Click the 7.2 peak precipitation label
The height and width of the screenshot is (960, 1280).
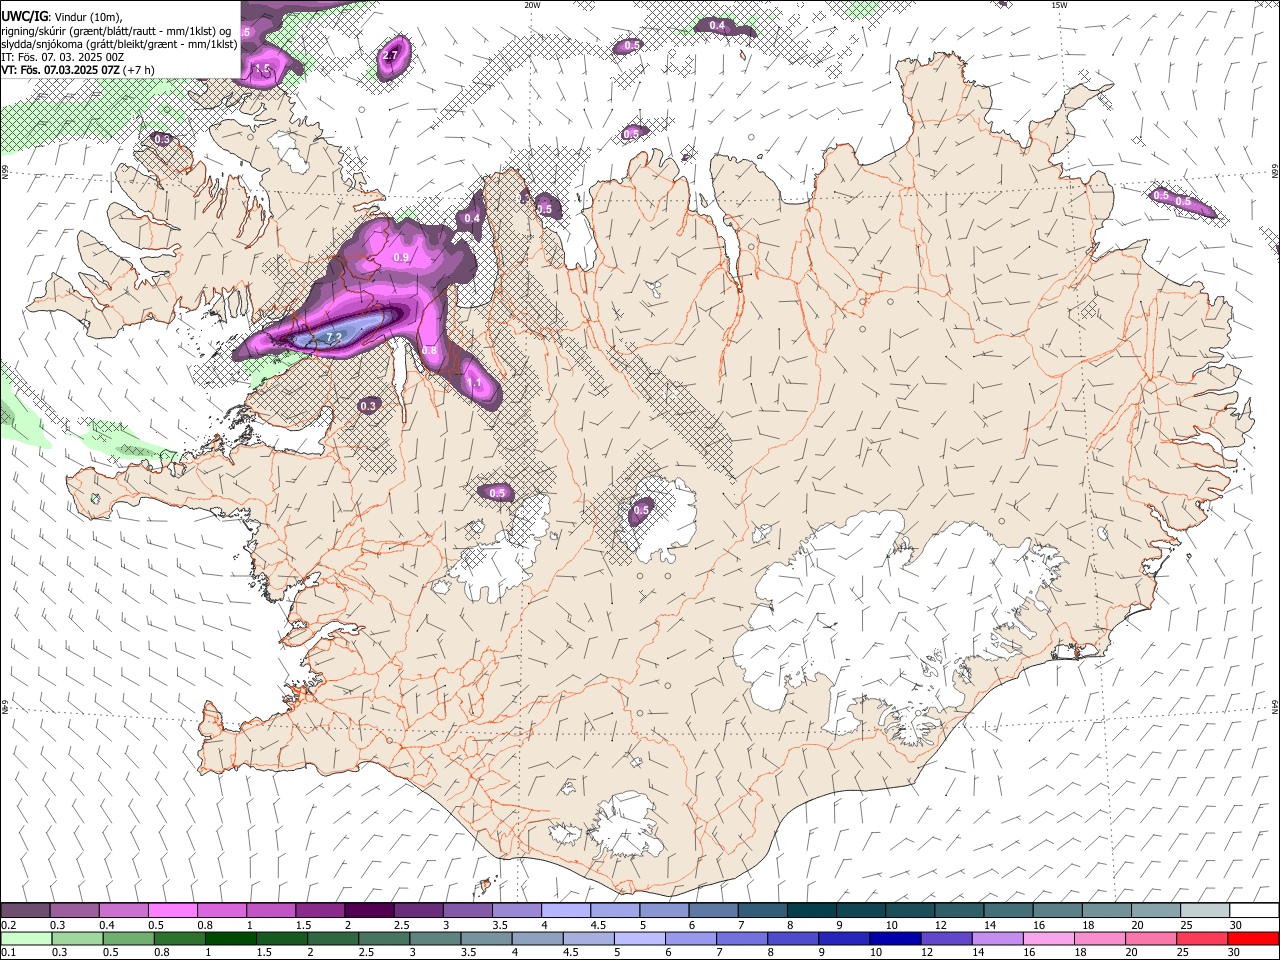[x=334, y=338]
